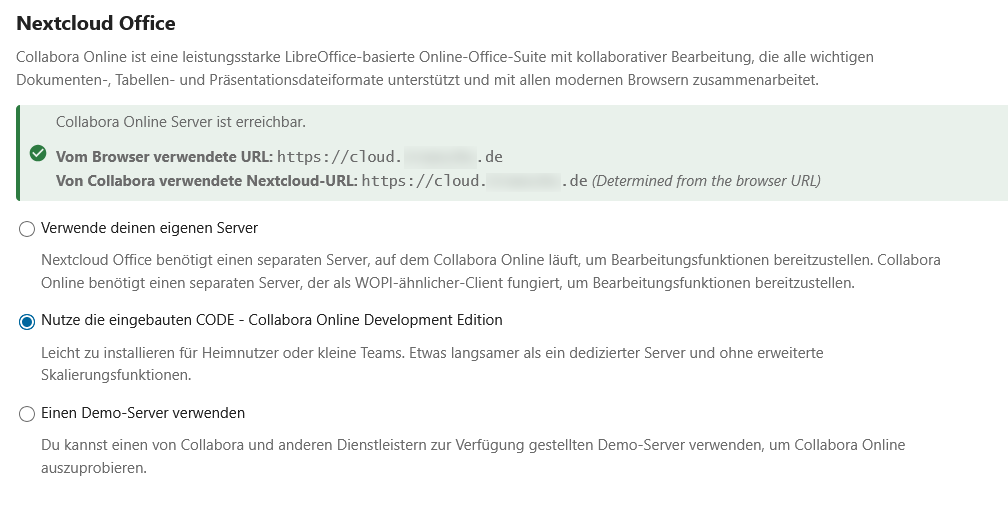This screenshot has height=517, width=1008.
Task: Click bold 'Von Collabora verwendete Nextcloud-URL:' label
Action: click(x=206, y=181)
